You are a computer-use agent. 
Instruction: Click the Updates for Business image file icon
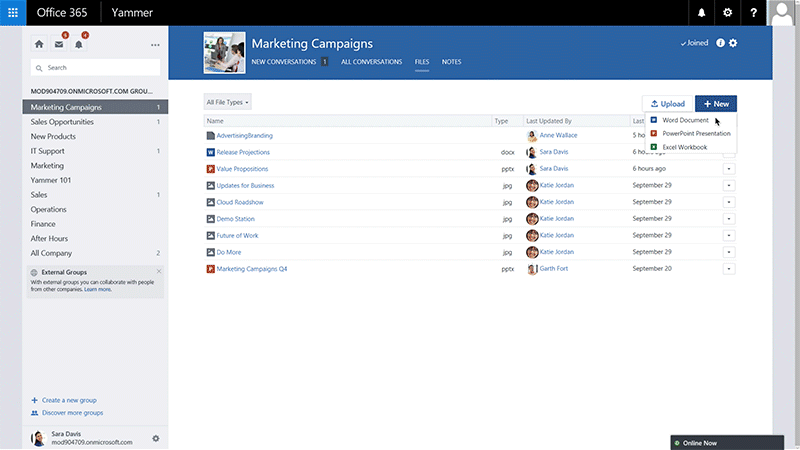210,186
